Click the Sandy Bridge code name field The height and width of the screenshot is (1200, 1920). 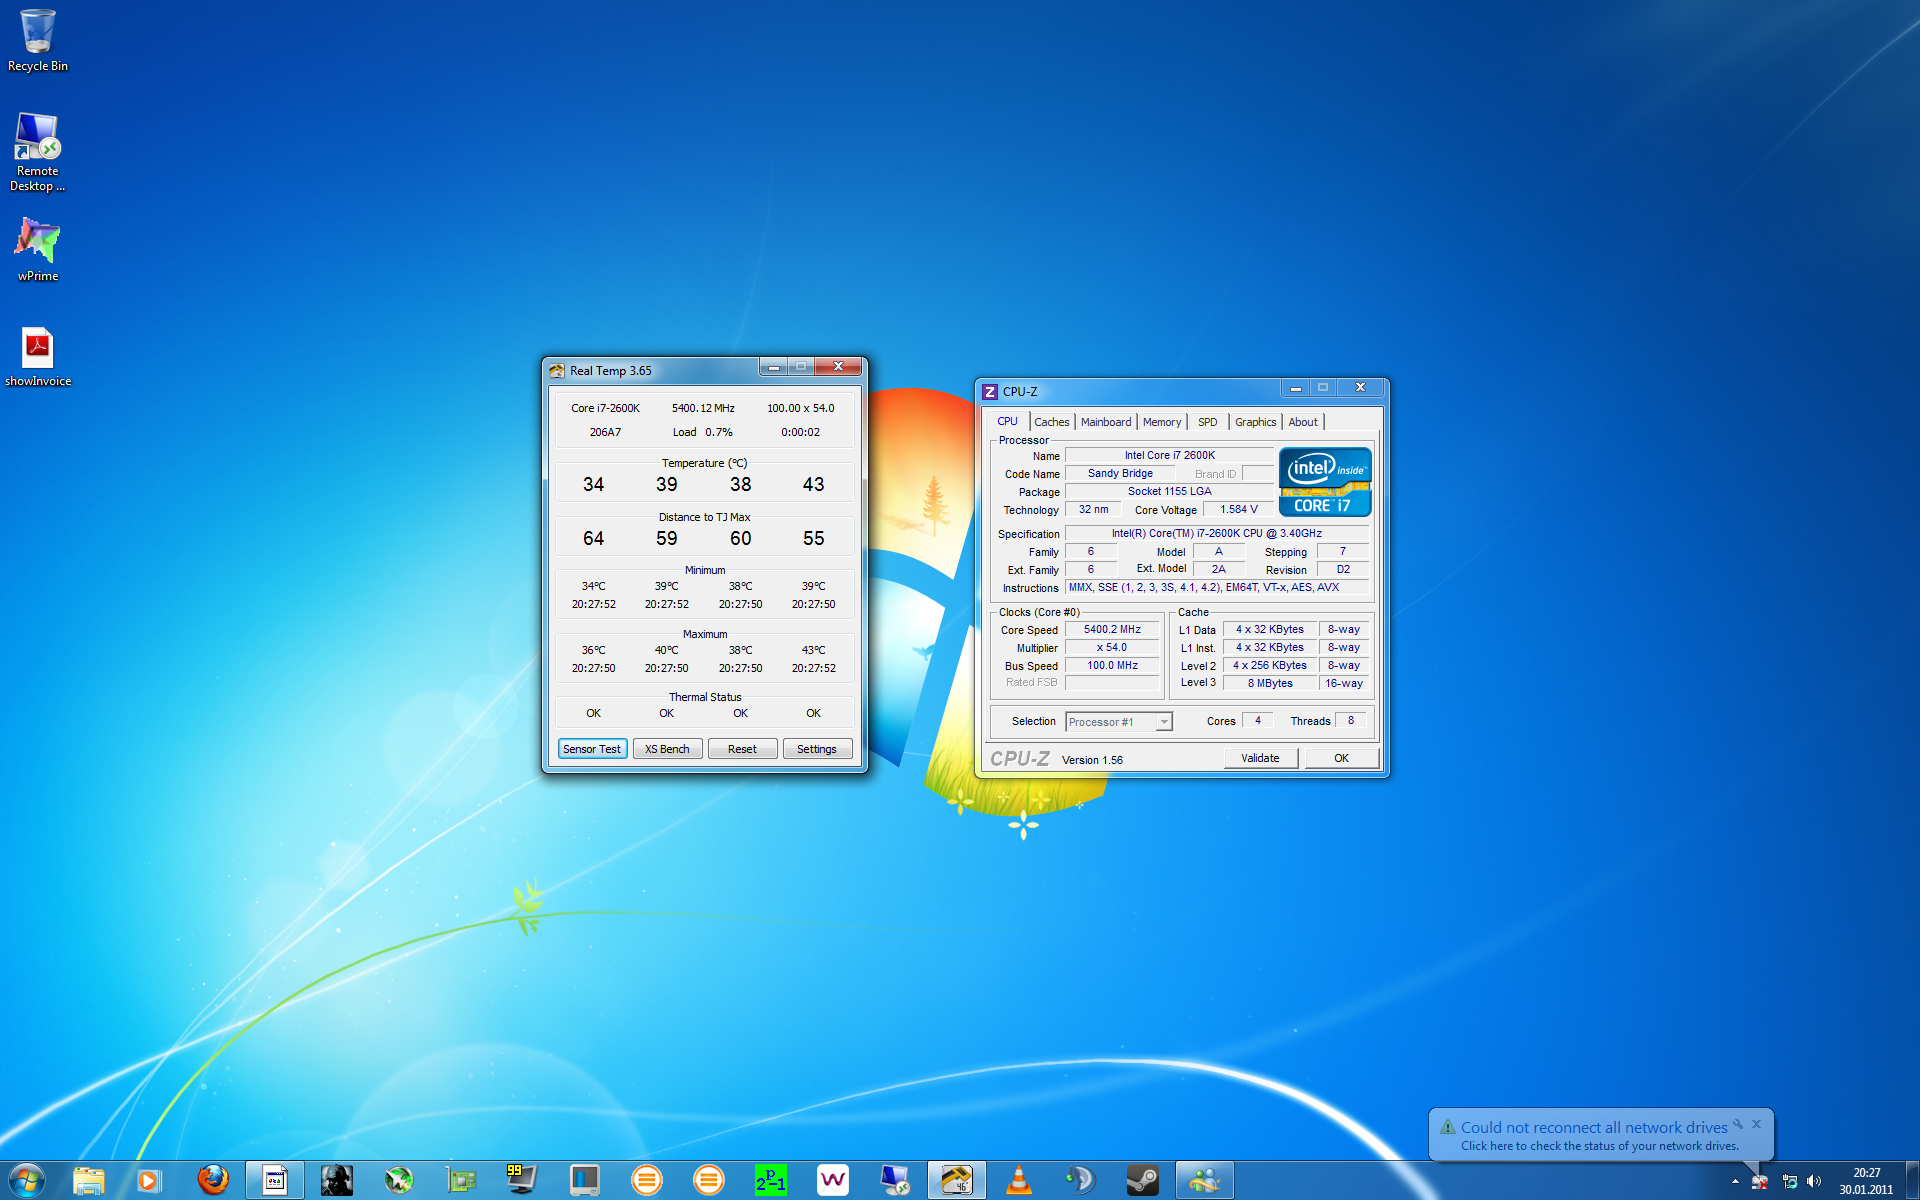pyautogui.click(x=1120, y=474)
